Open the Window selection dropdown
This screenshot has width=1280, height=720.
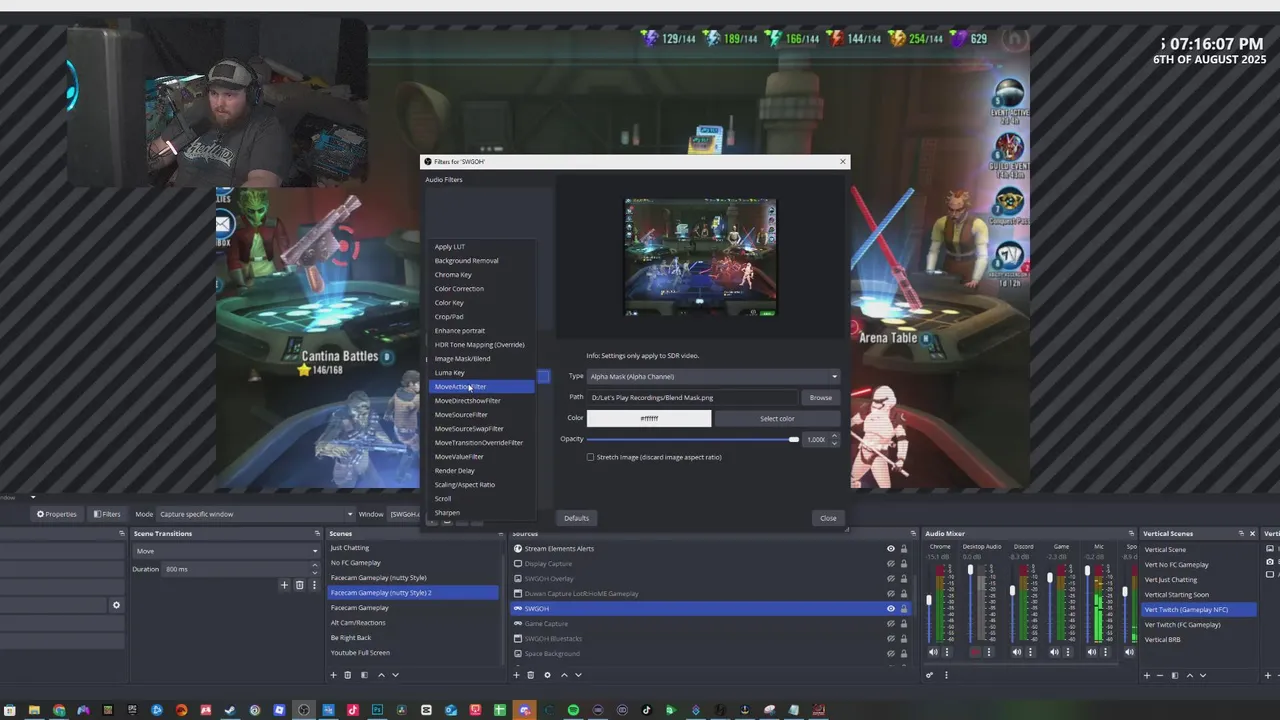tap(403, 514)
